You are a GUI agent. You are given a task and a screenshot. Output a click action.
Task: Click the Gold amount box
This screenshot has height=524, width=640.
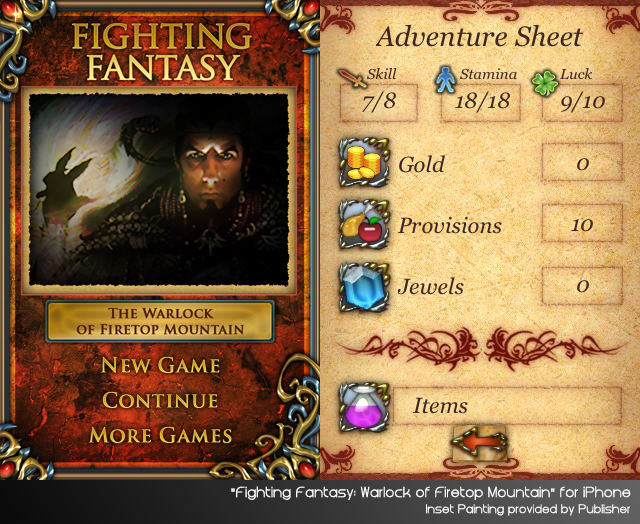coord(582,162)
